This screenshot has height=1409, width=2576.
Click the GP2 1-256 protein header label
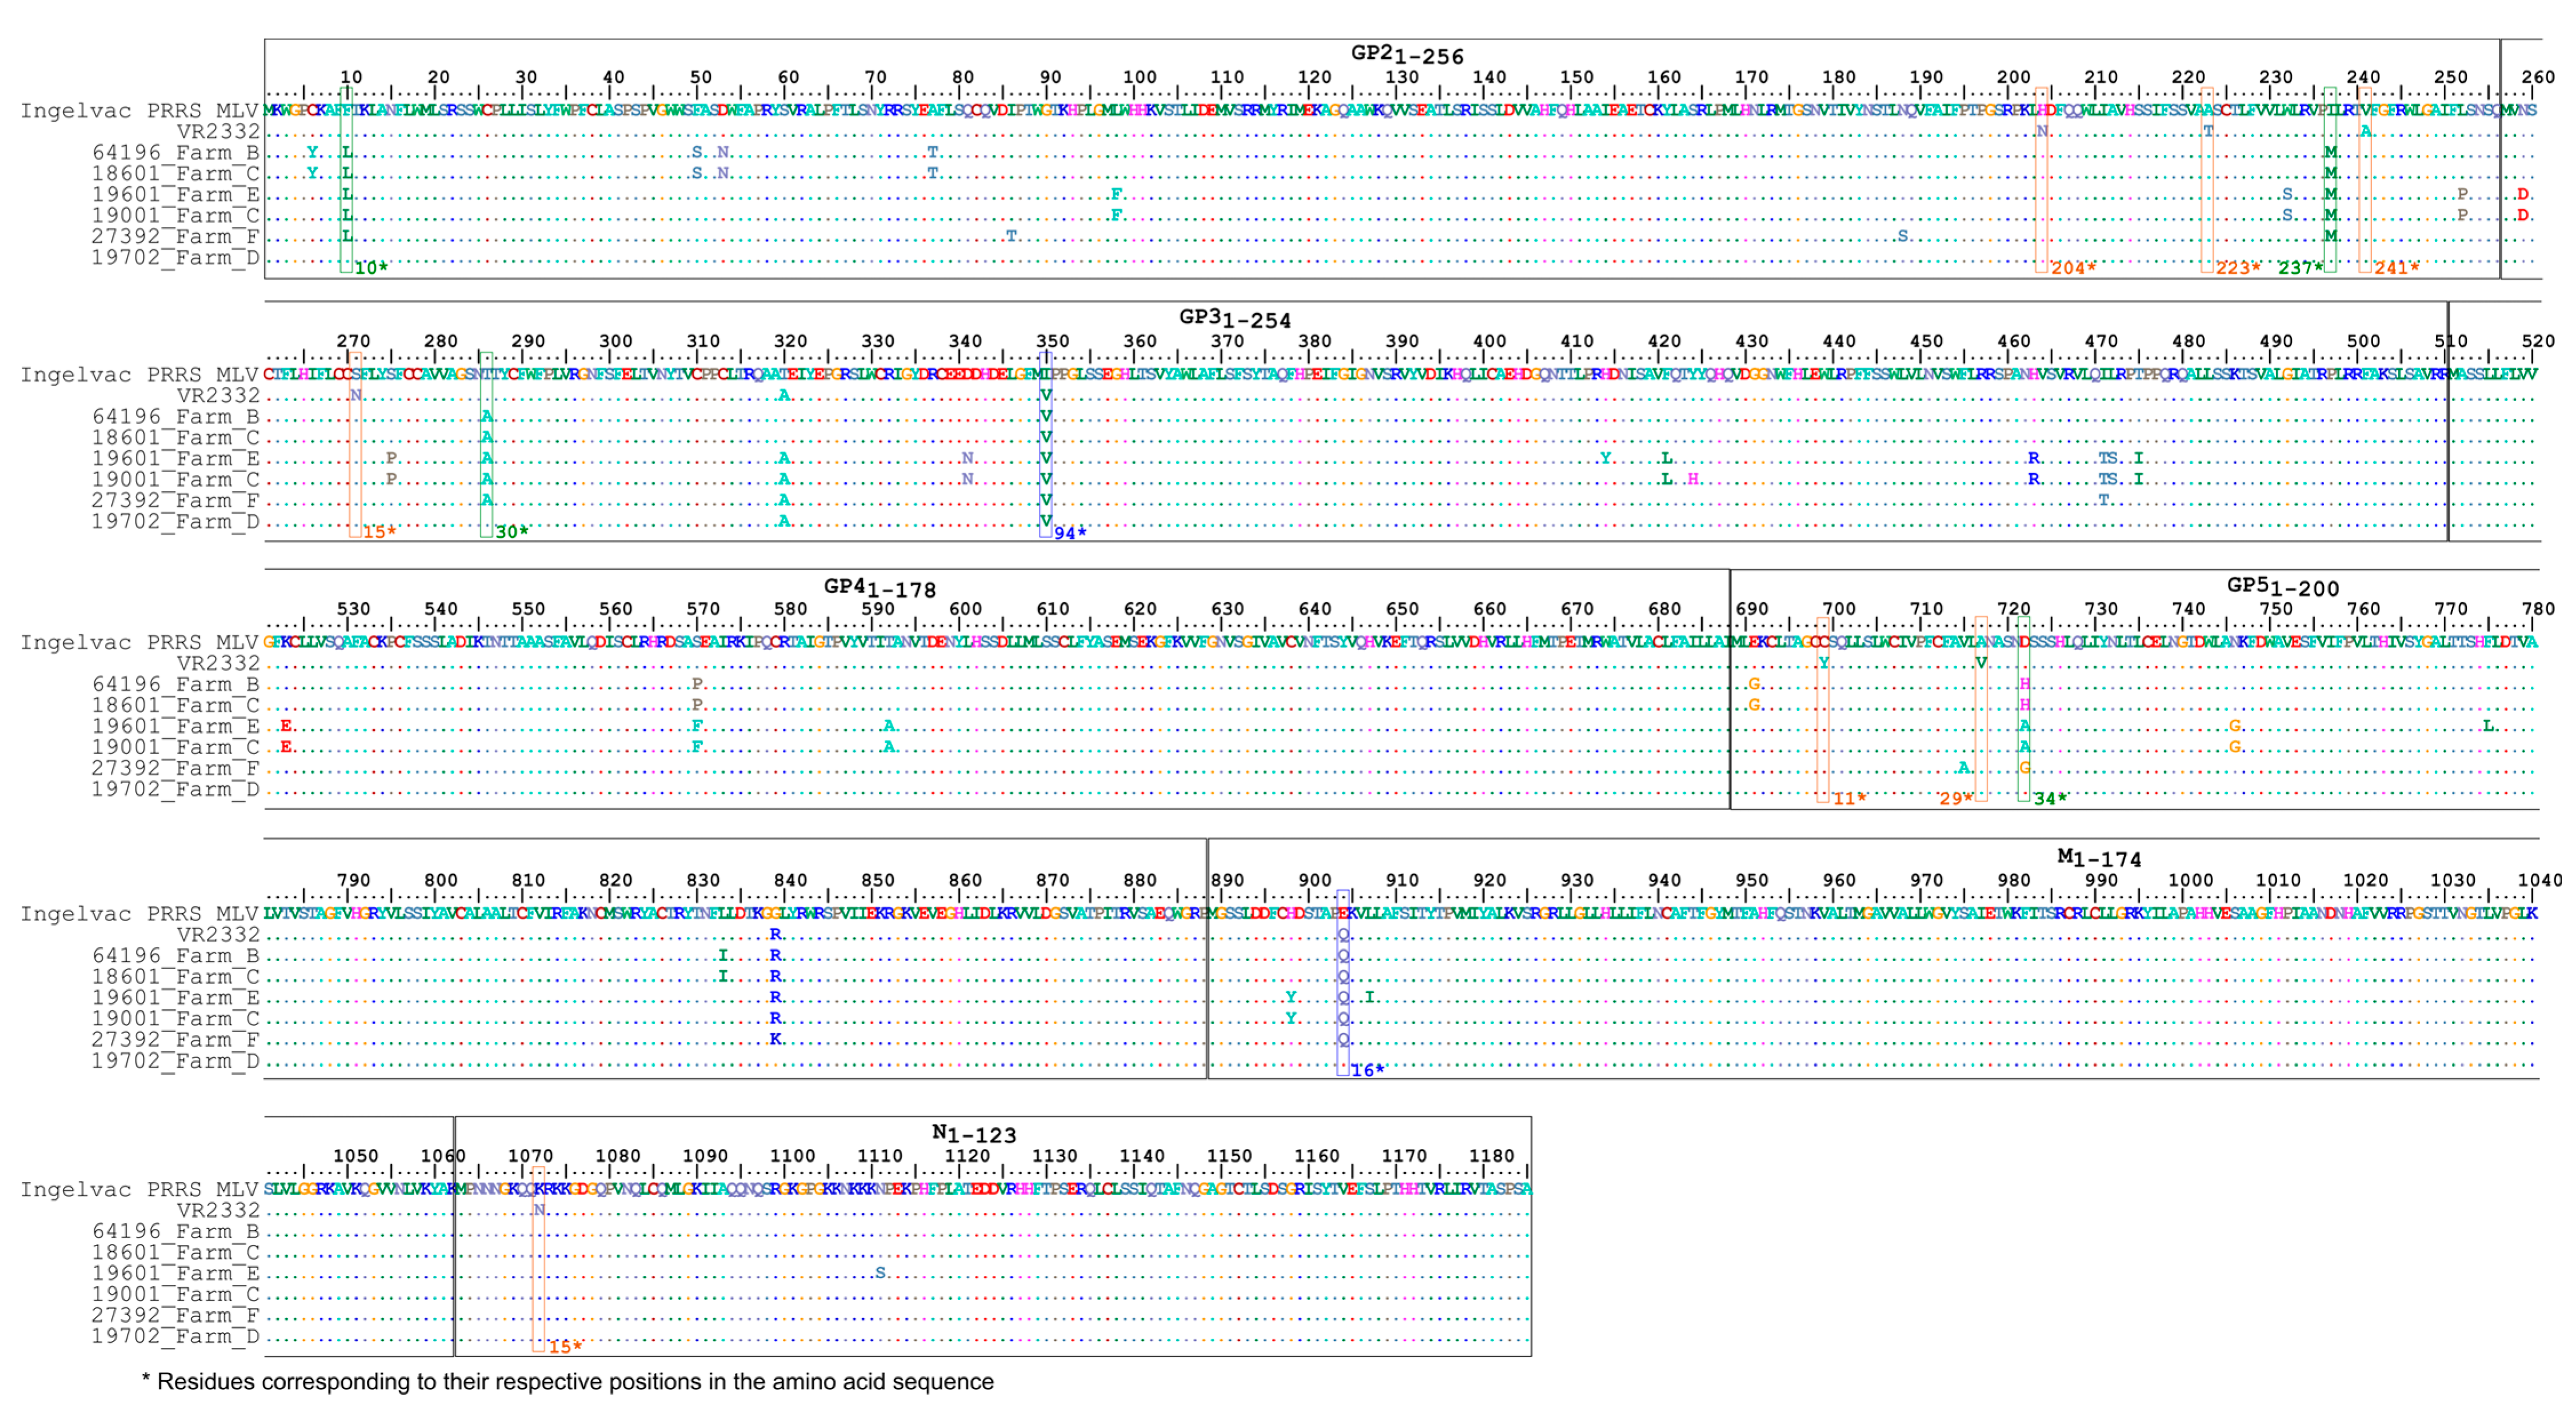[x=1406, y=55]
